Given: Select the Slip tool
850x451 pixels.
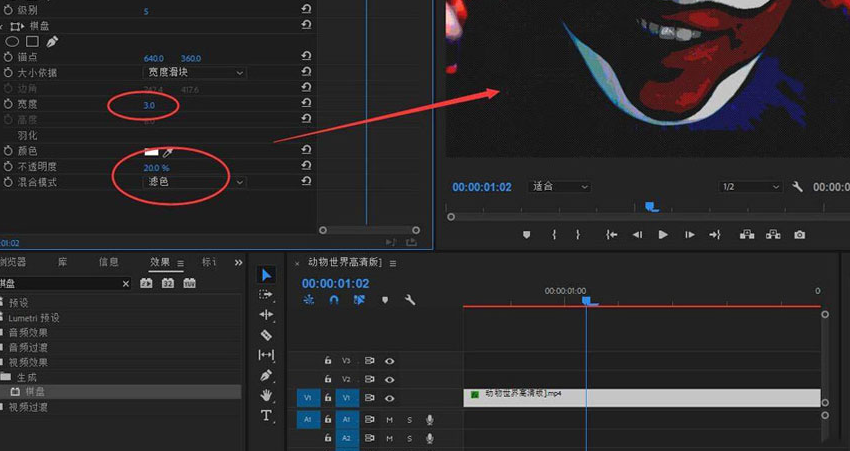Looking at the screenshot, I should coord(266,355).
